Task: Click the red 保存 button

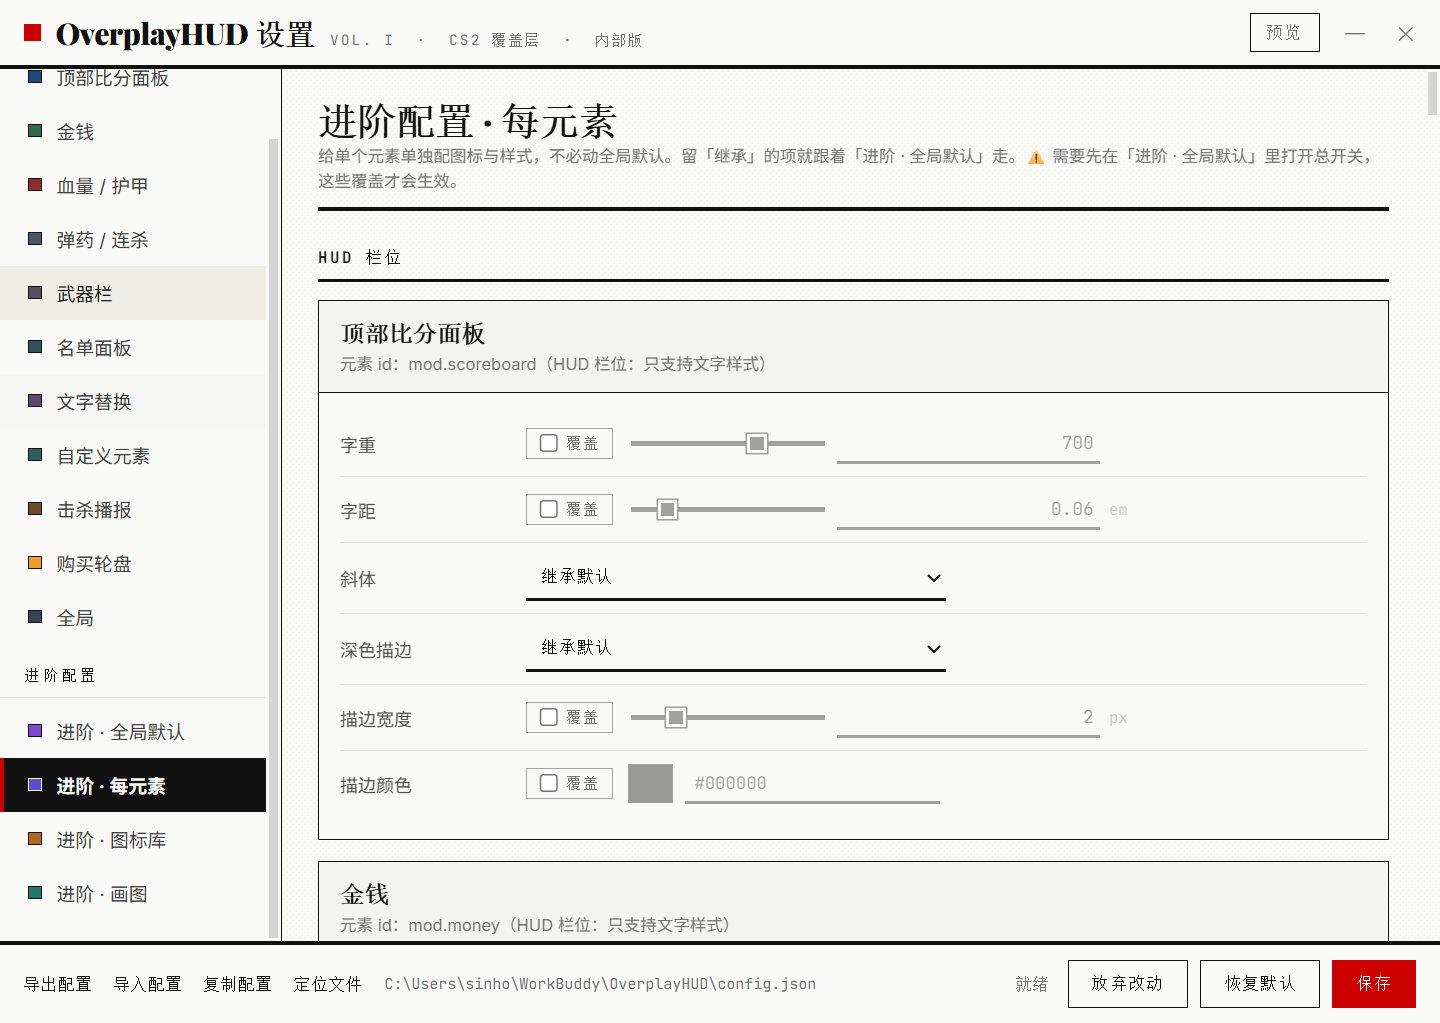Action: coord(1373,984)
